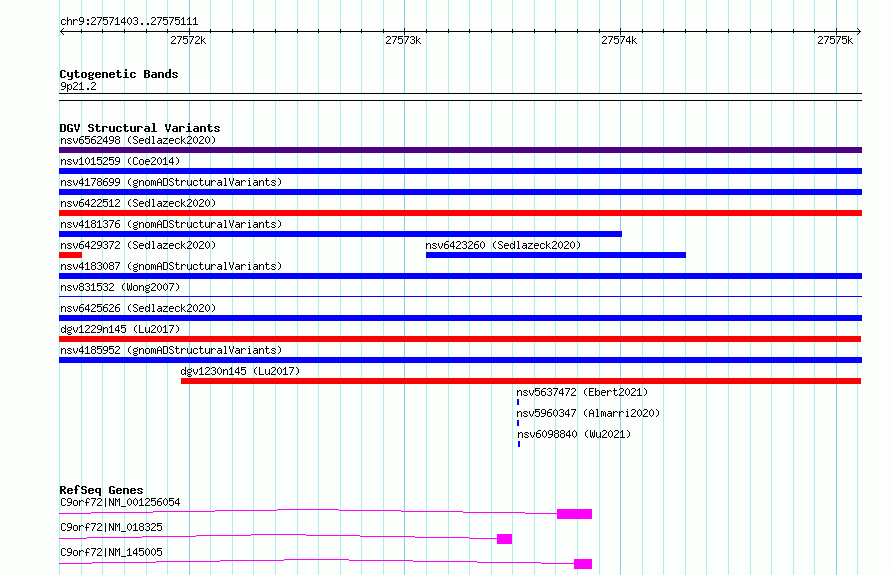The image size is (890, 575).
Task: Click the blue nsv4185952 variant bar
Action: pos(460,360)
